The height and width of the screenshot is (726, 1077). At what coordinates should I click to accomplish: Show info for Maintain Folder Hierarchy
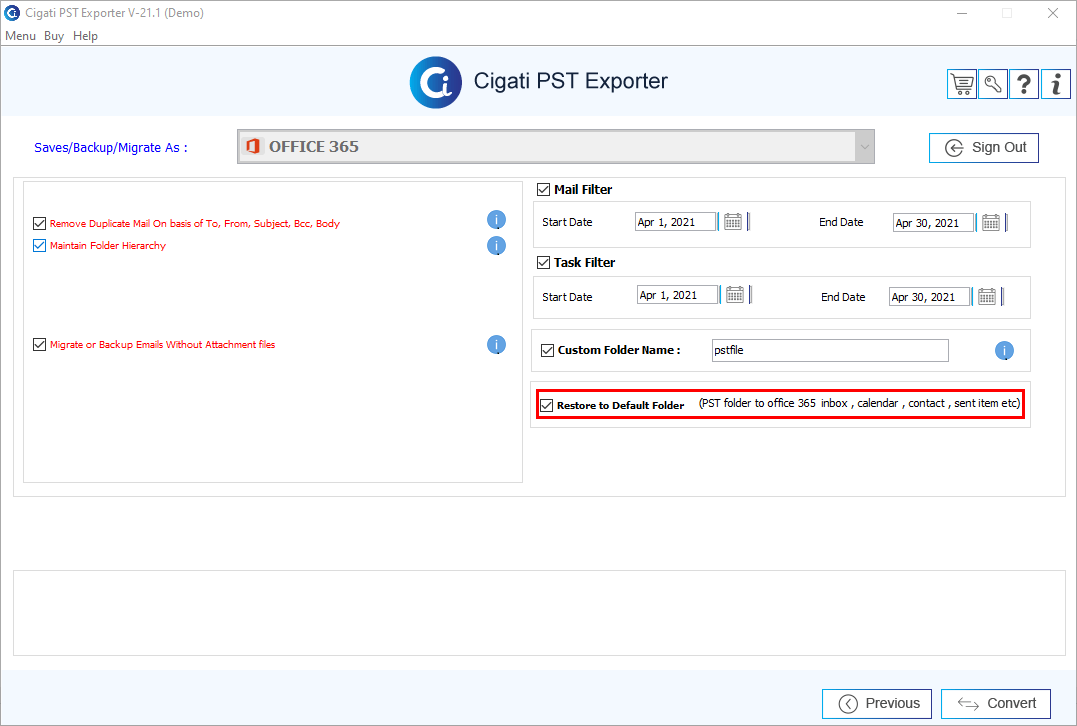pyautogui.click(x=497, y=246)
